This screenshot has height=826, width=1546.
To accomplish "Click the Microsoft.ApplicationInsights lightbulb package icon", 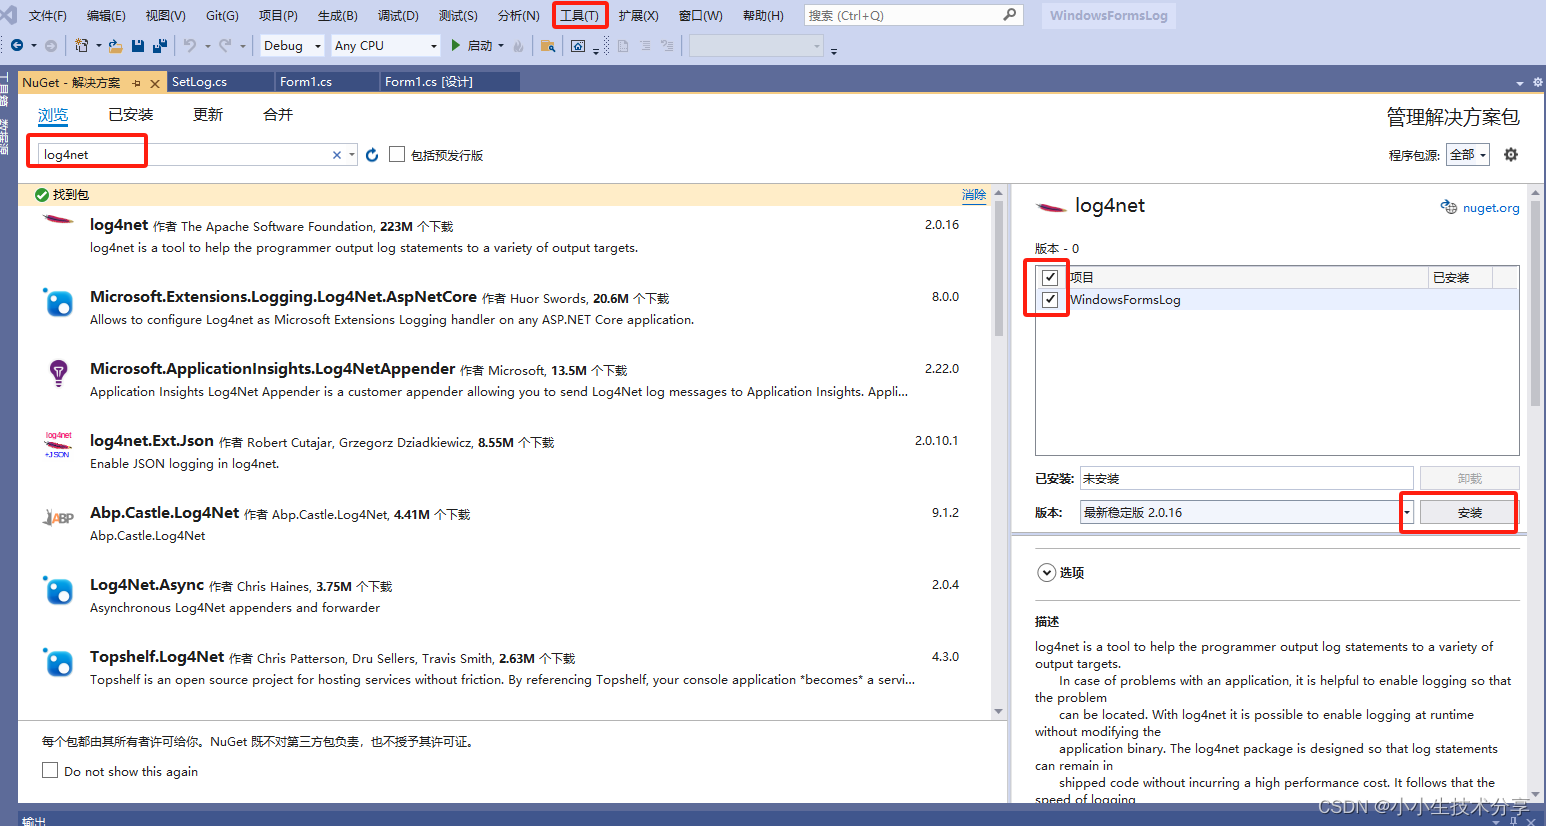I will coord(59,373).
